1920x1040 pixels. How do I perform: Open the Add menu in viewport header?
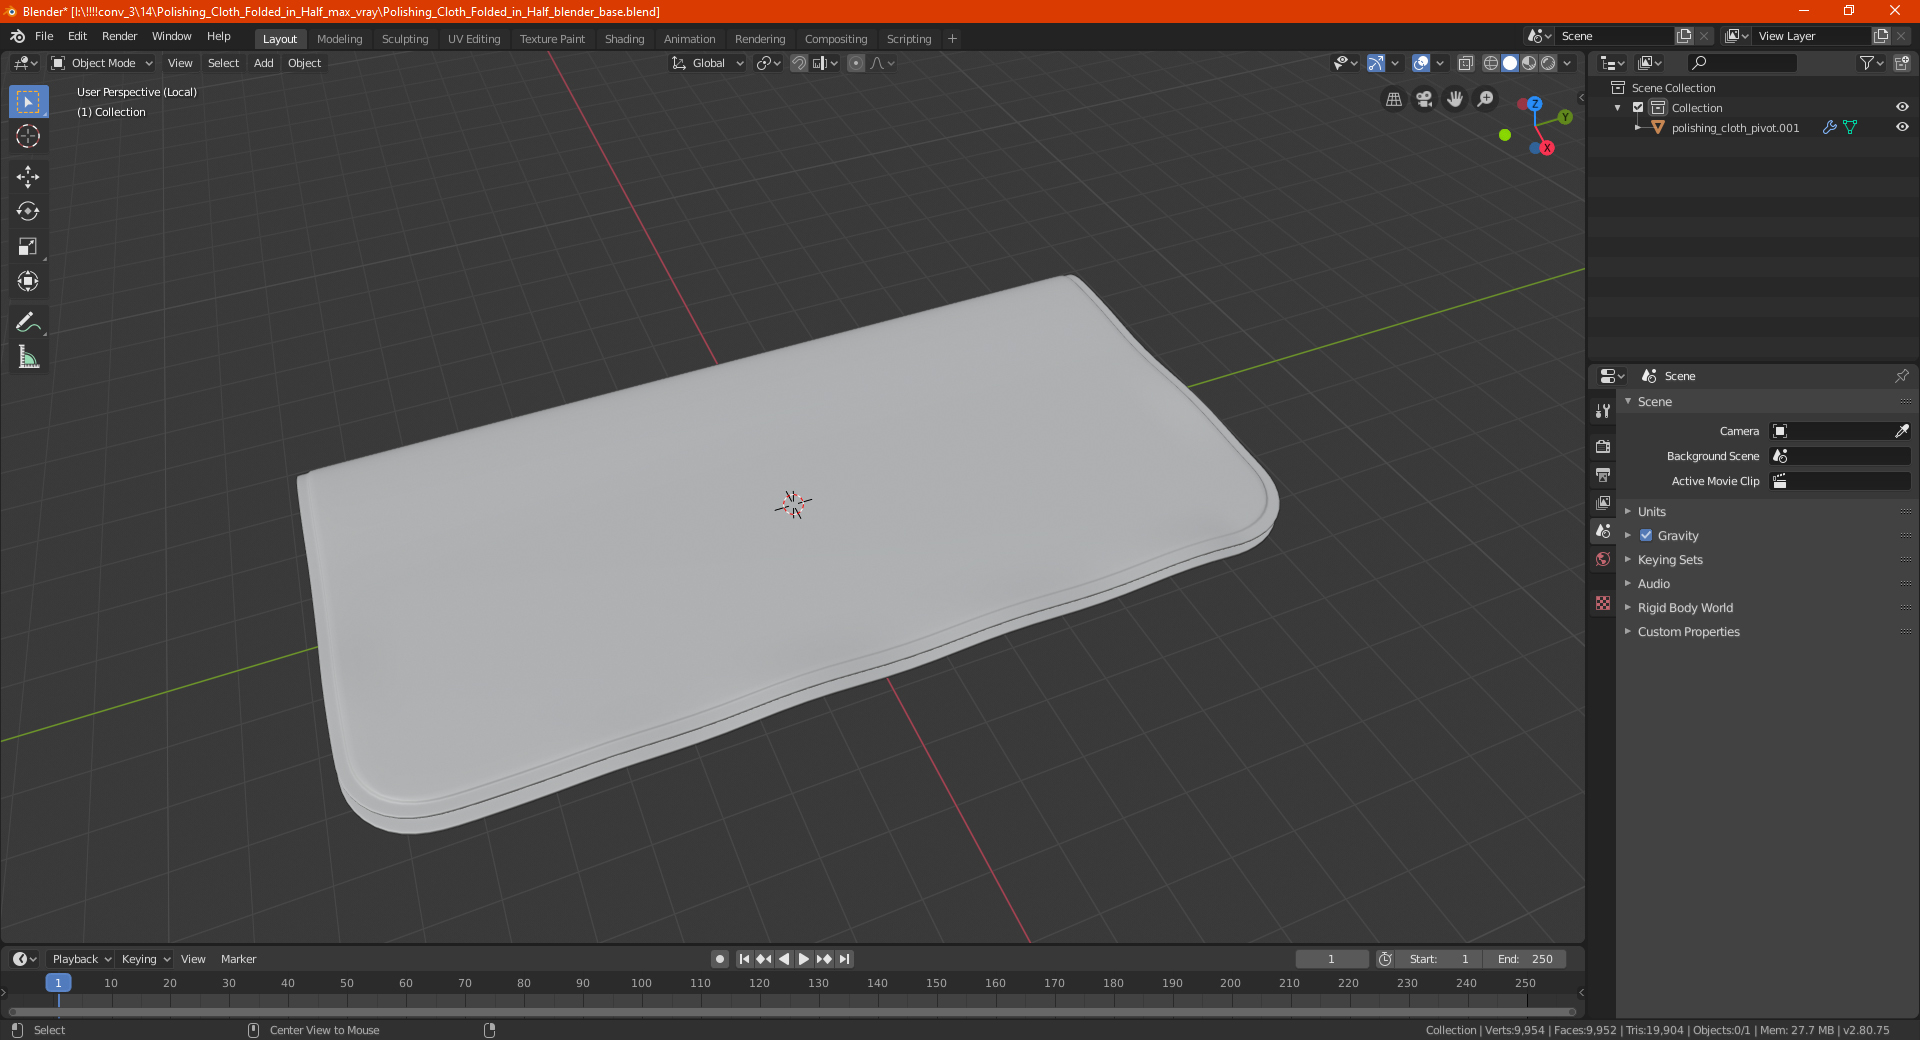[263, 63]
